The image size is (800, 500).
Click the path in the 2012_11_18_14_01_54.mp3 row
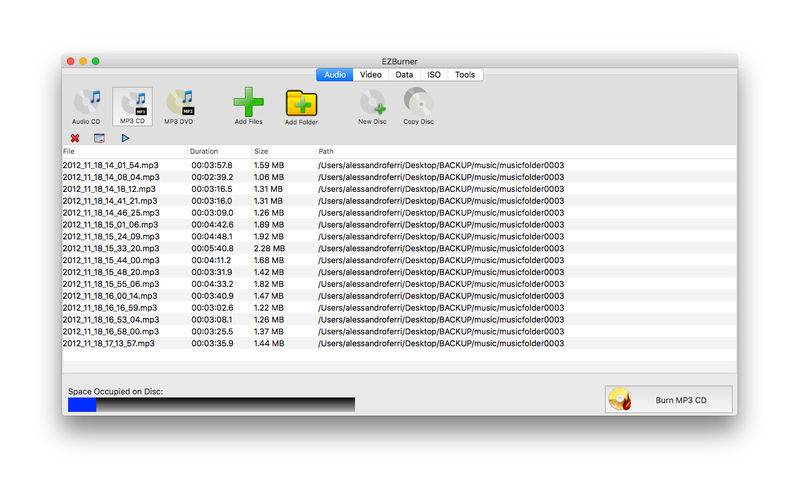(x=441, y=165)
